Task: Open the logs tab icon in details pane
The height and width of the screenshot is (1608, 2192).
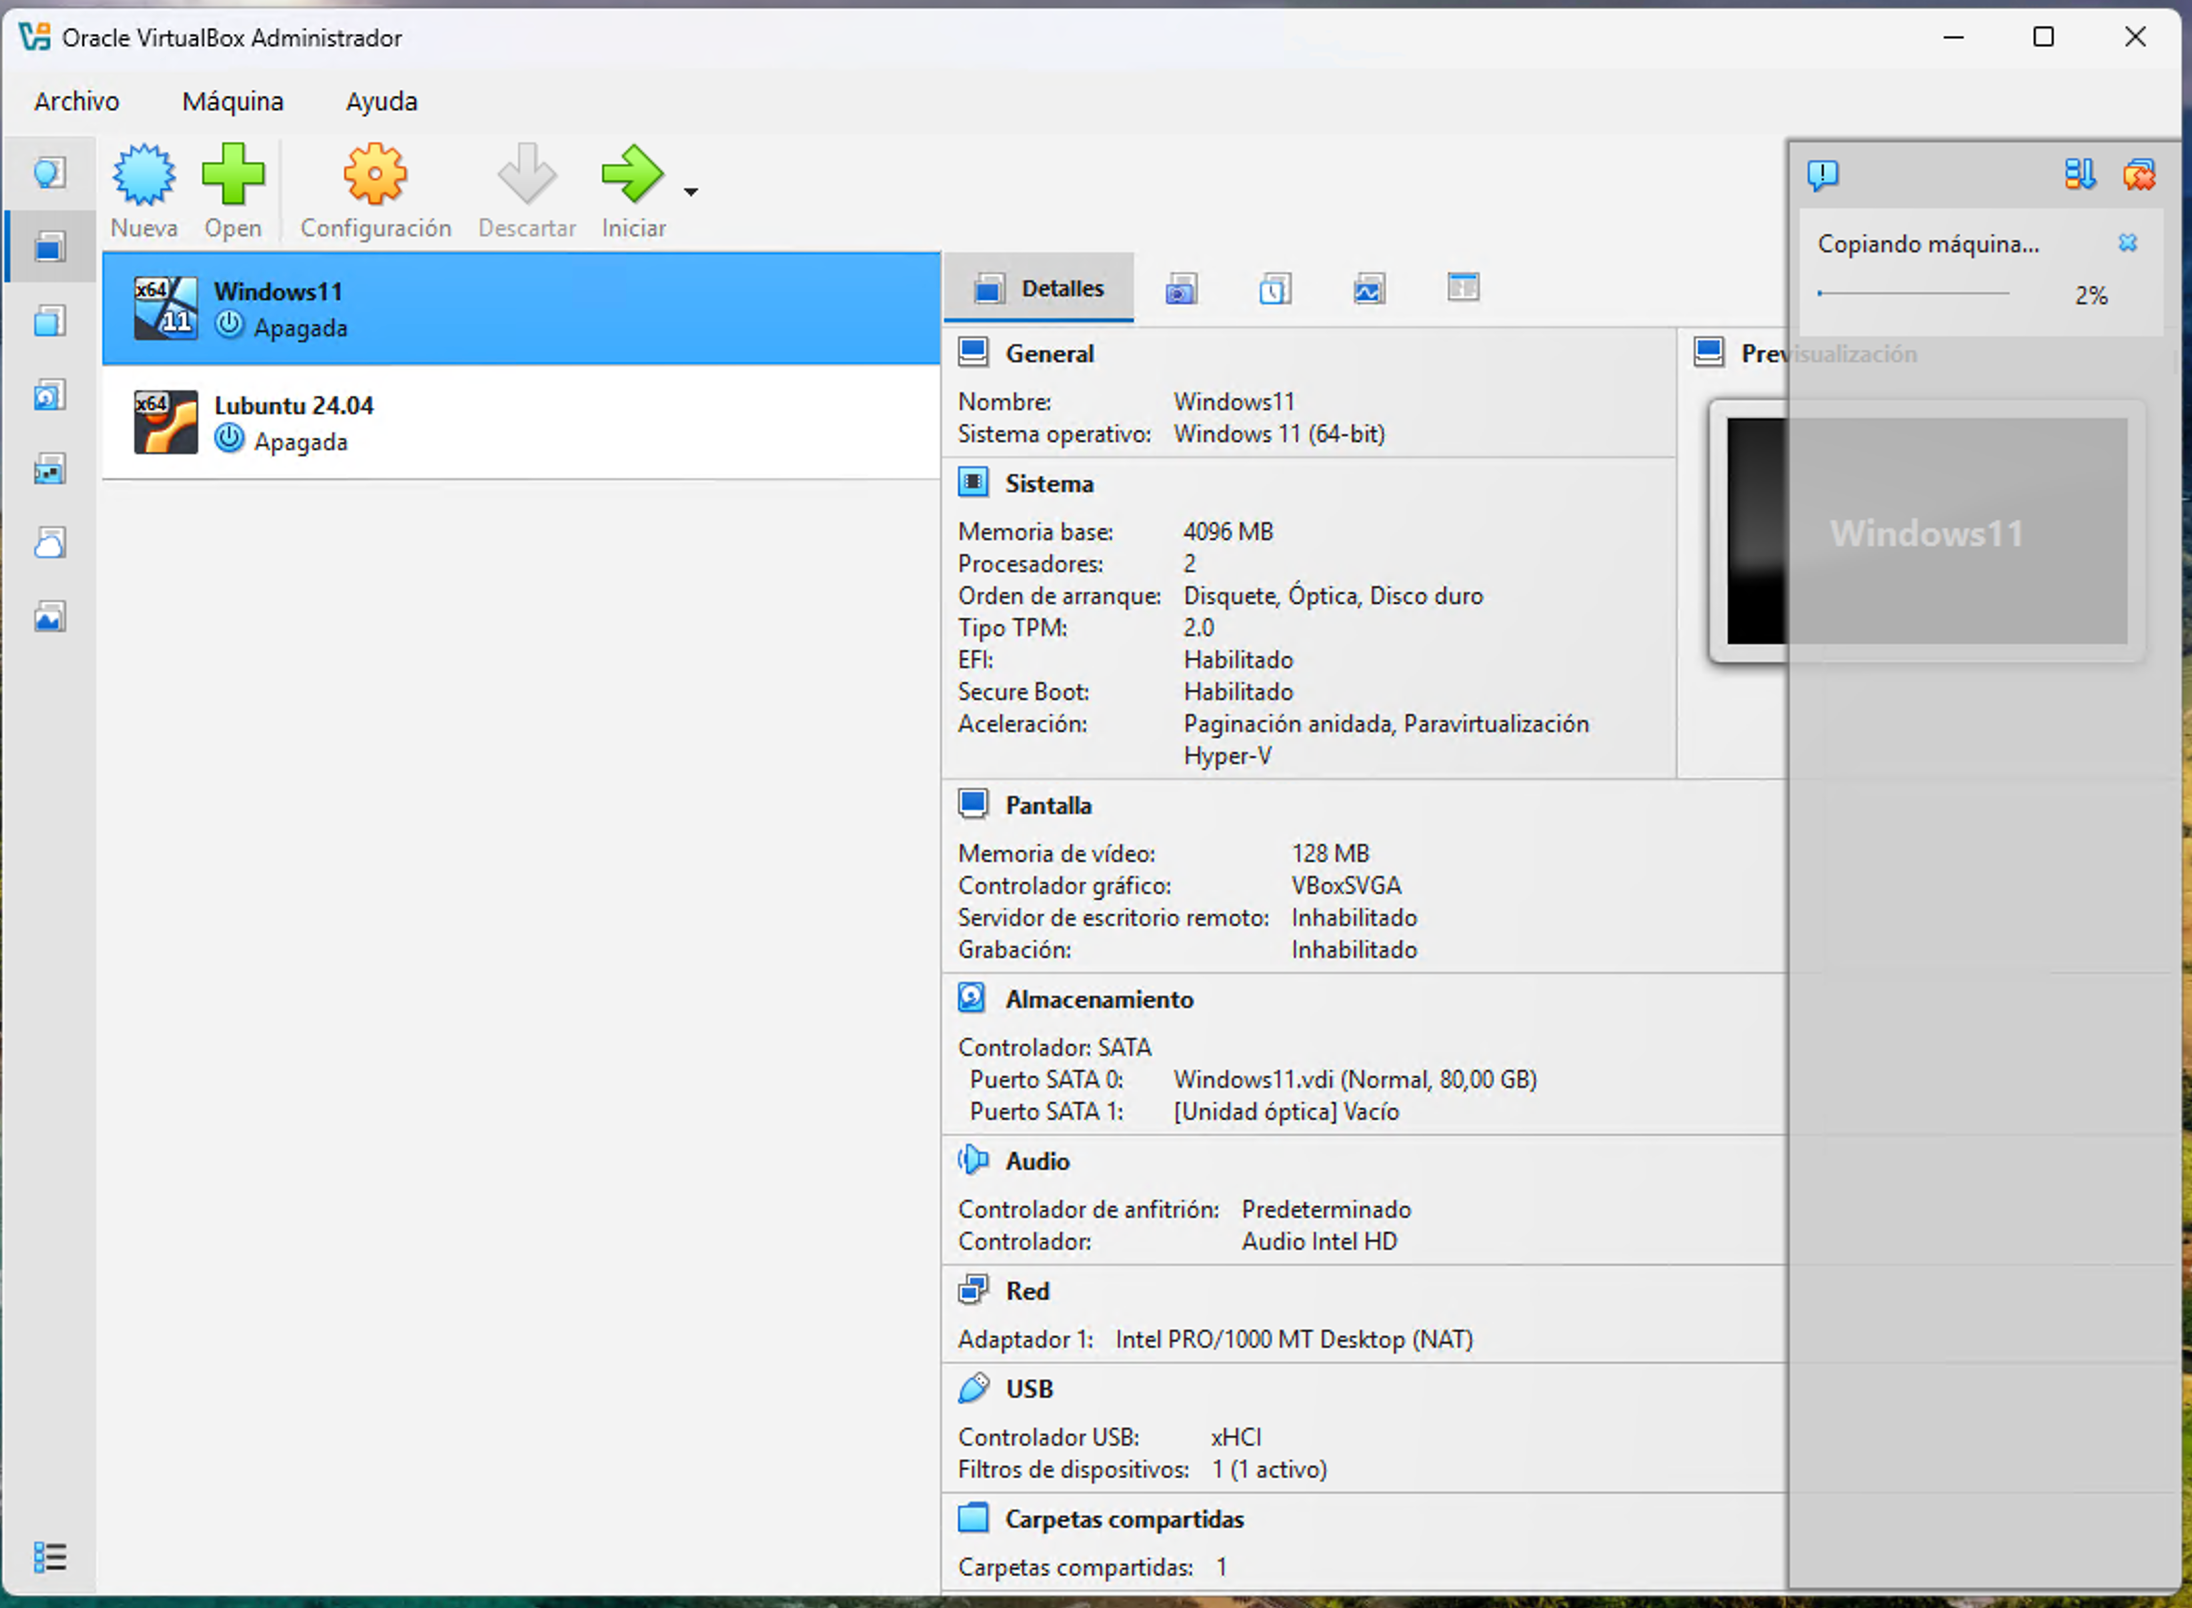Action: coord(1275,289)
